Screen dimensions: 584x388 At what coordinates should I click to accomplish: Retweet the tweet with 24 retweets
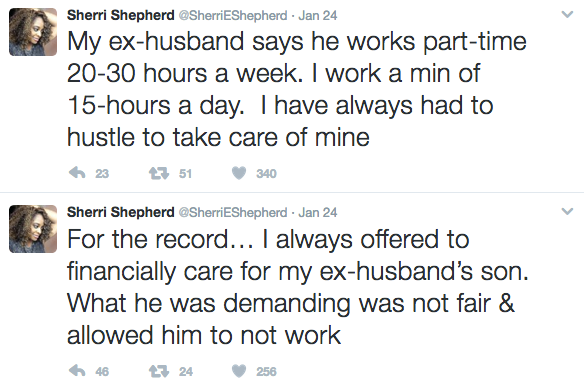159,371
